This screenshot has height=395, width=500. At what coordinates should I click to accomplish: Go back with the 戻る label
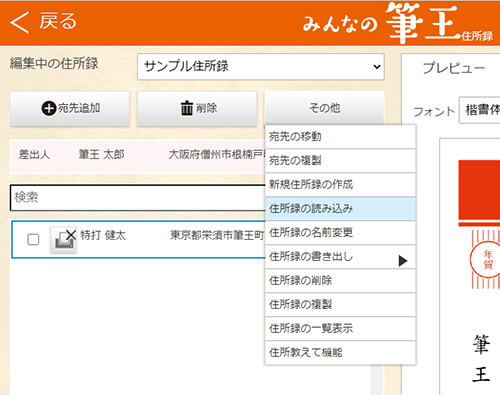pyautogui.click(x=58, y=21)
